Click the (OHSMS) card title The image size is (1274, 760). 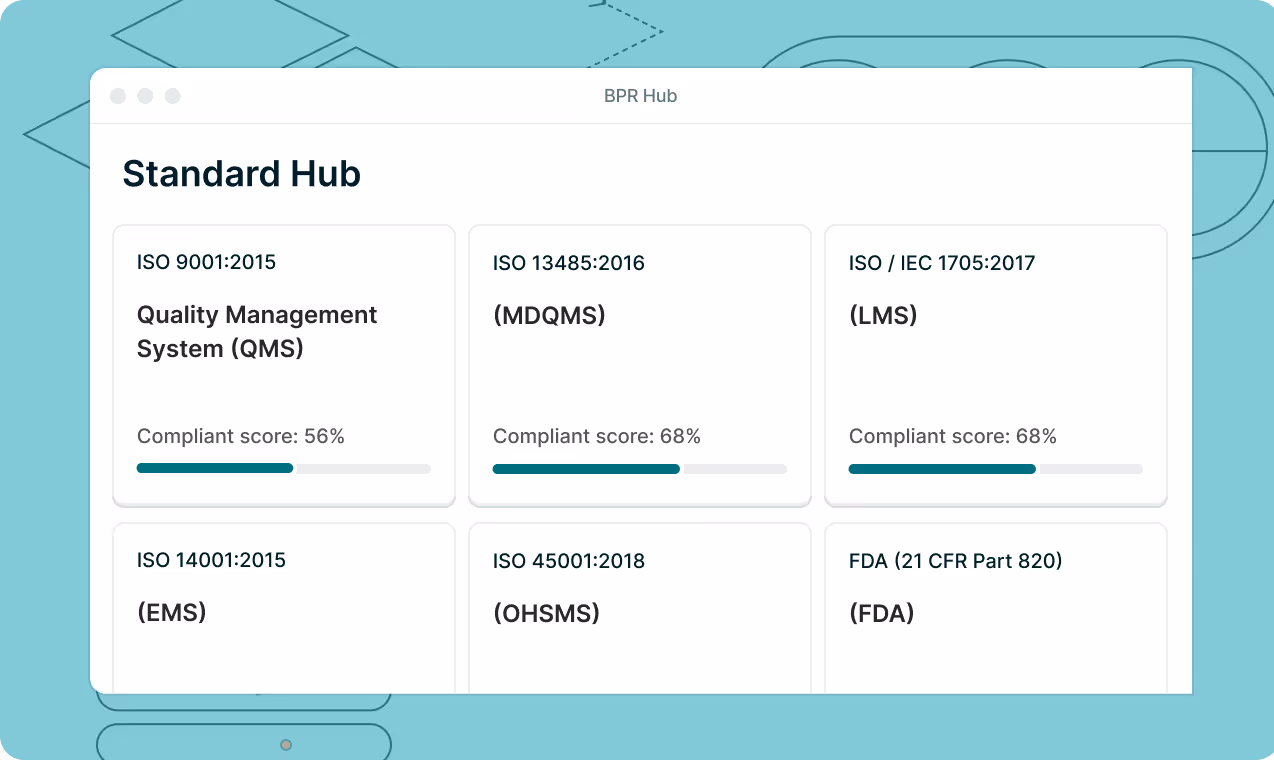[x=546, y=613]
